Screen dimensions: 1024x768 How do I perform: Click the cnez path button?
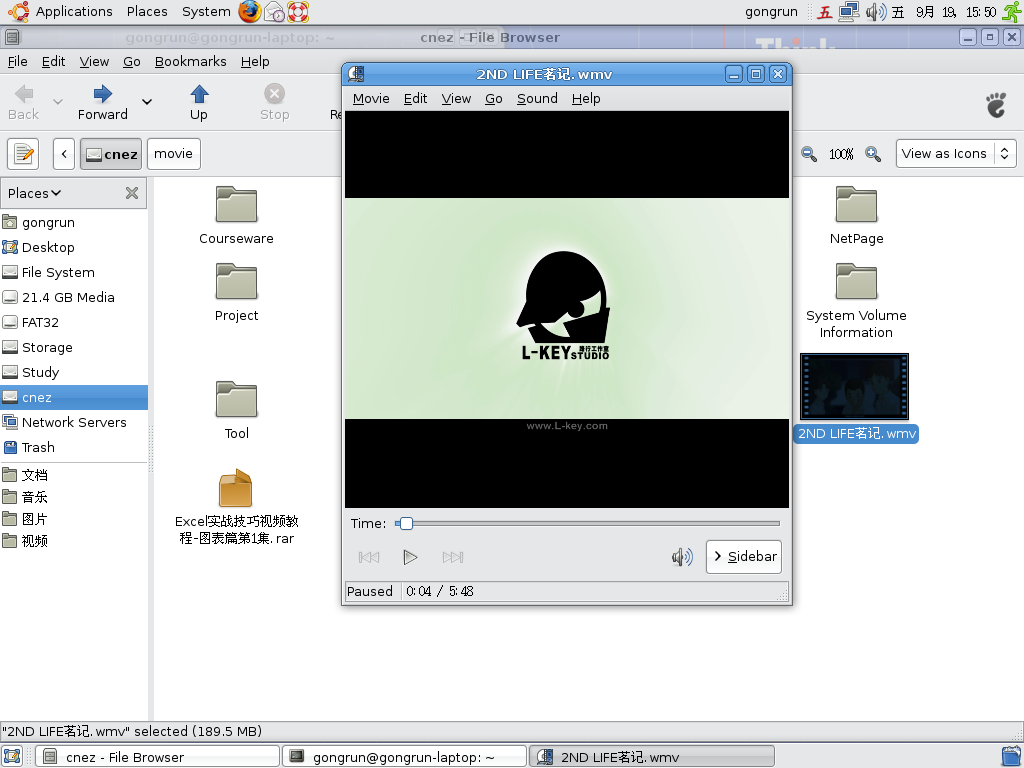click(x=111, y=154)
